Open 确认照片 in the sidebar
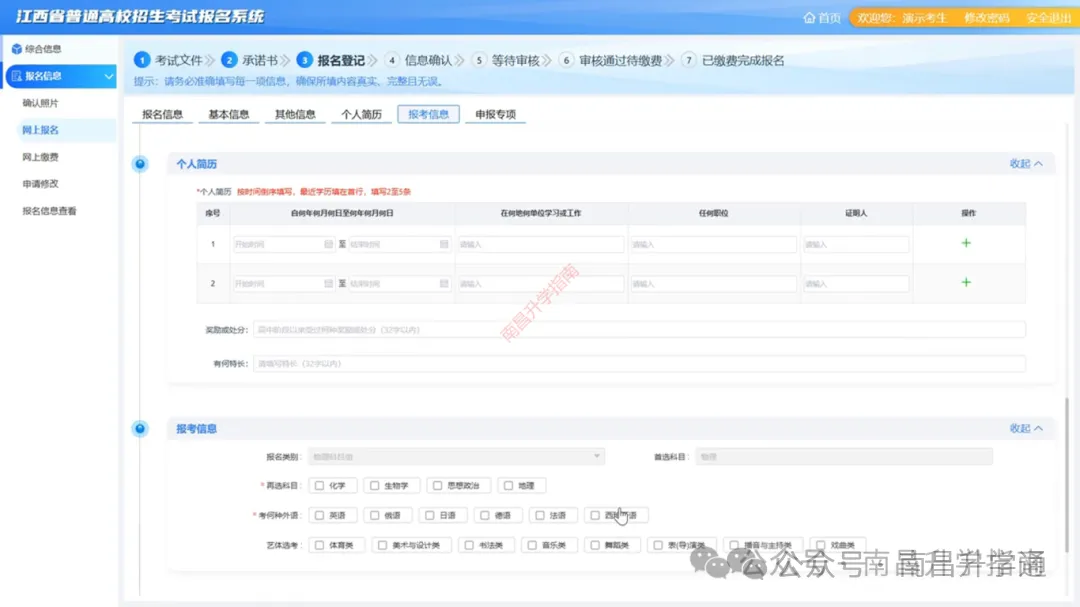The height and width of the screenshot is (607, 1080). 40,103
